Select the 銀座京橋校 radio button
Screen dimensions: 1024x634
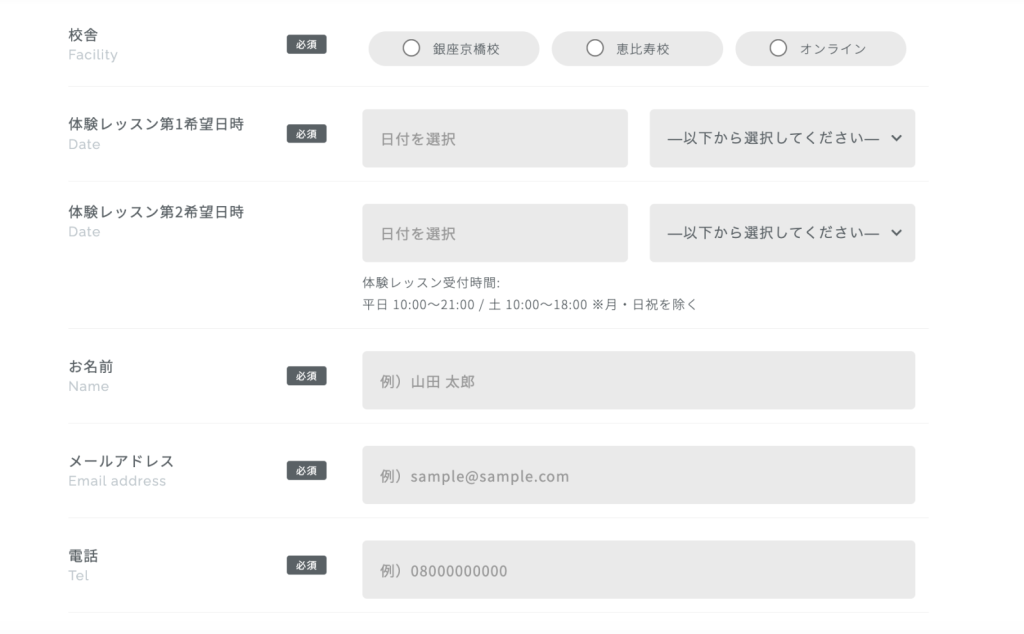411,48
